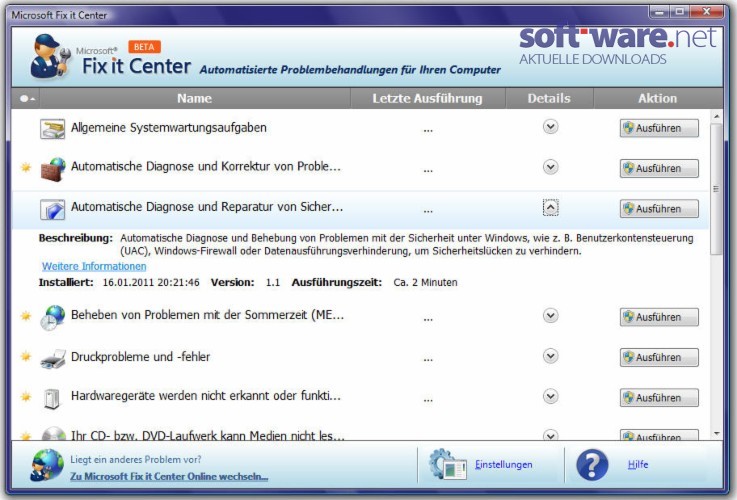
Task: Maximize the Microsoft Fix it Center window
Action: [x=680, y=12]
